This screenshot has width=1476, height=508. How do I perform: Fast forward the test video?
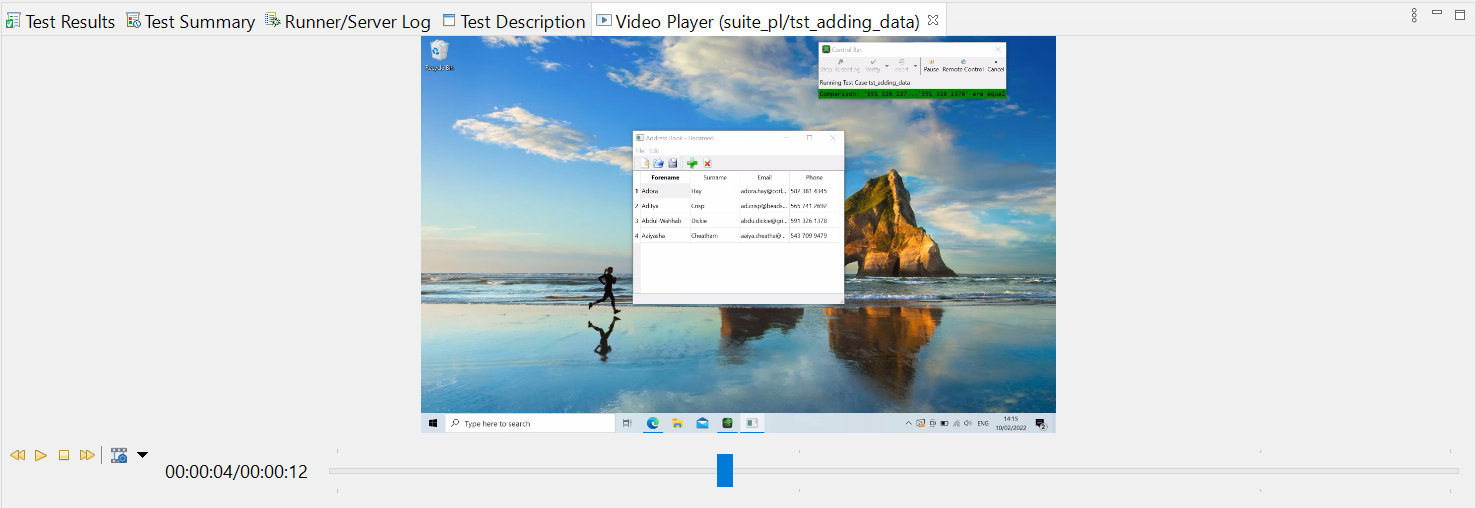pyautogui.click(x=87, y=455)
